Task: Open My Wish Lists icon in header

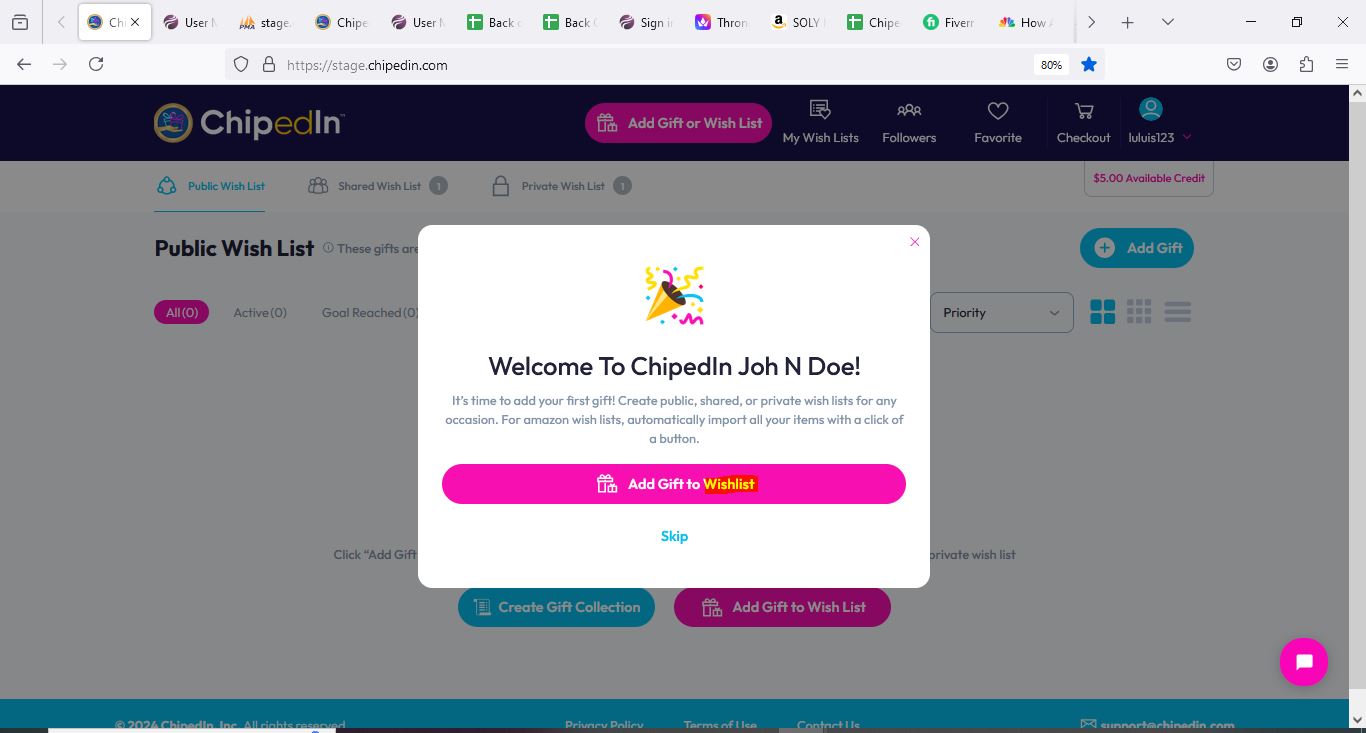Action: pyautogui.click(x=820, y=110)
